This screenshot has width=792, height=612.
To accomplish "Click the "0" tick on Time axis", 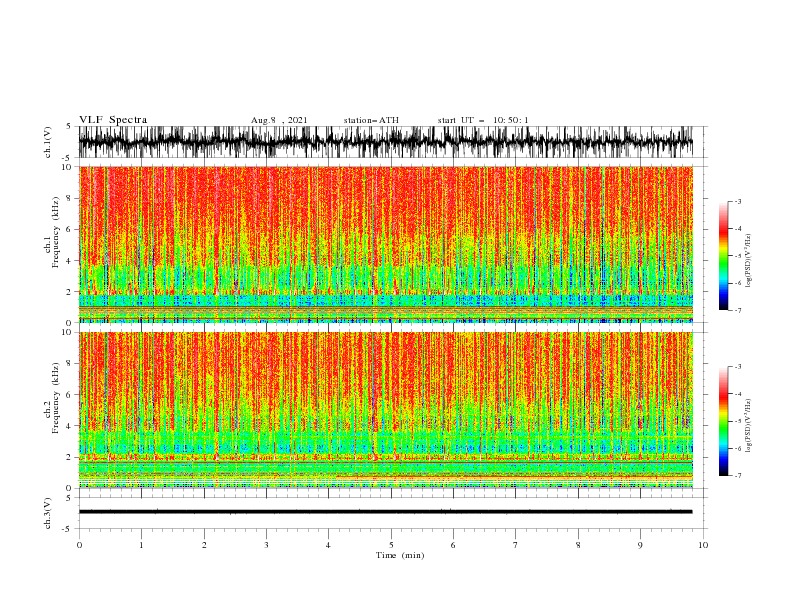I will [79, 545].
